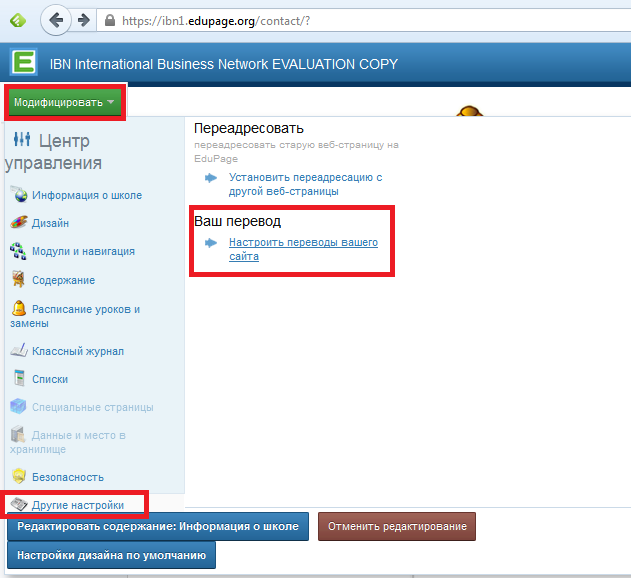The width and height of the screenshot is (631, 578).
Task: Click the URL address bar field
Action: tap(364, 20)
